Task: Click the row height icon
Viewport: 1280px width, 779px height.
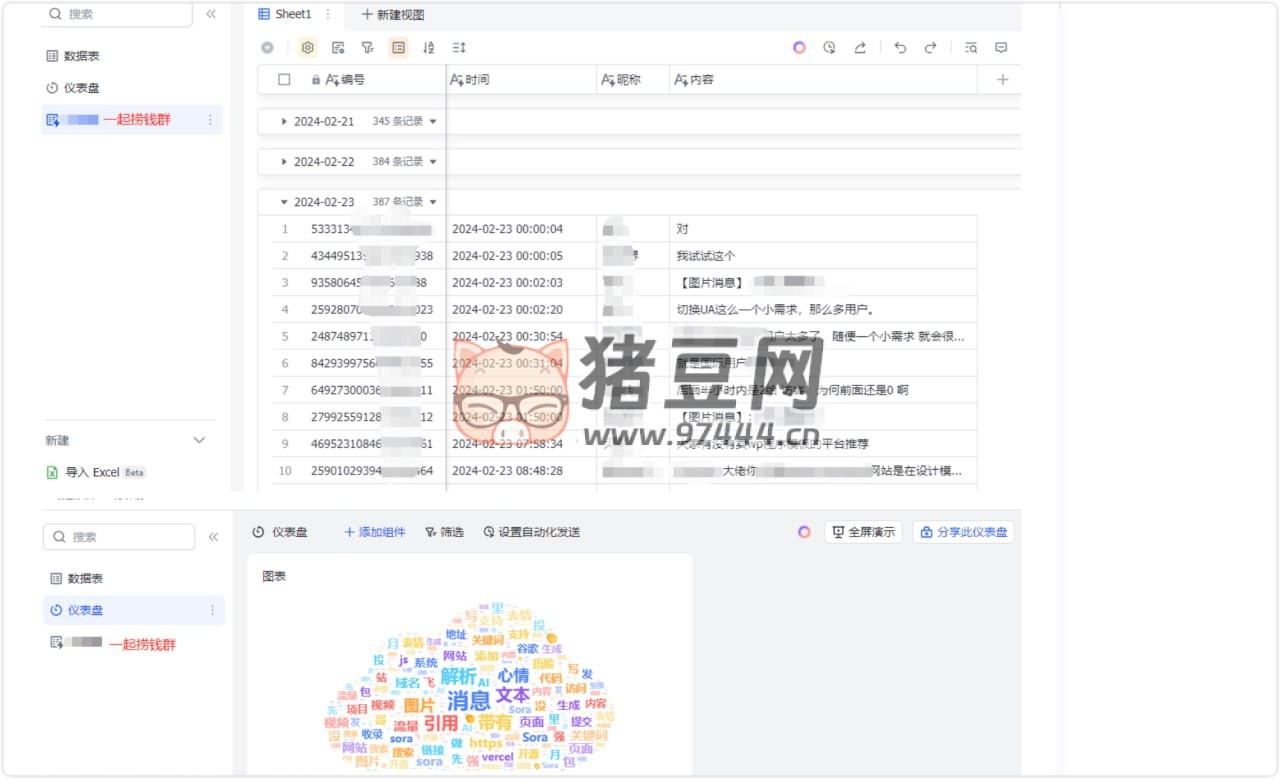Action: tap(459, 47)
